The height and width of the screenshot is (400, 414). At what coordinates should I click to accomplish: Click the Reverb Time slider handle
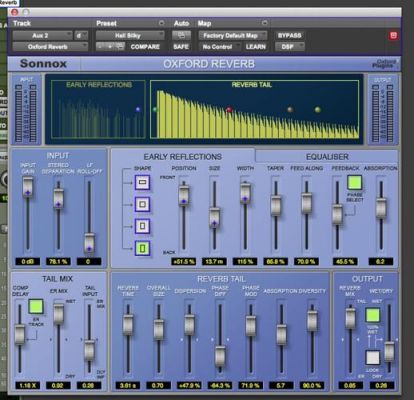coord(128,325)
